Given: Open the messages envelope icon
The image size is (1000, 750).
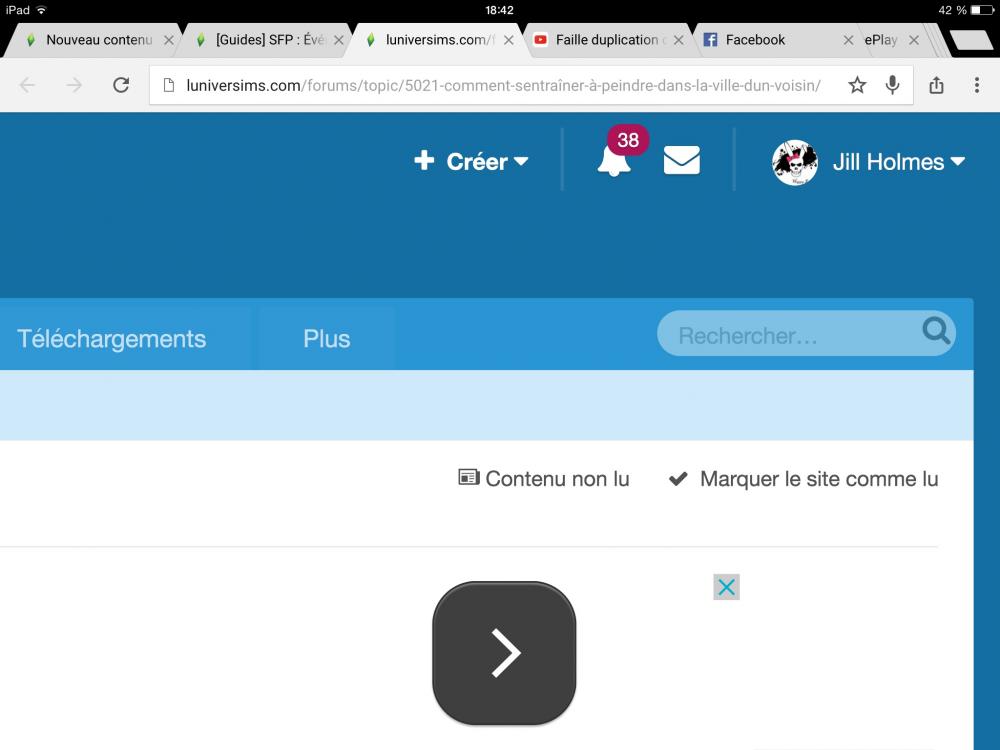Looking at the screenshot, I should 681,160.
